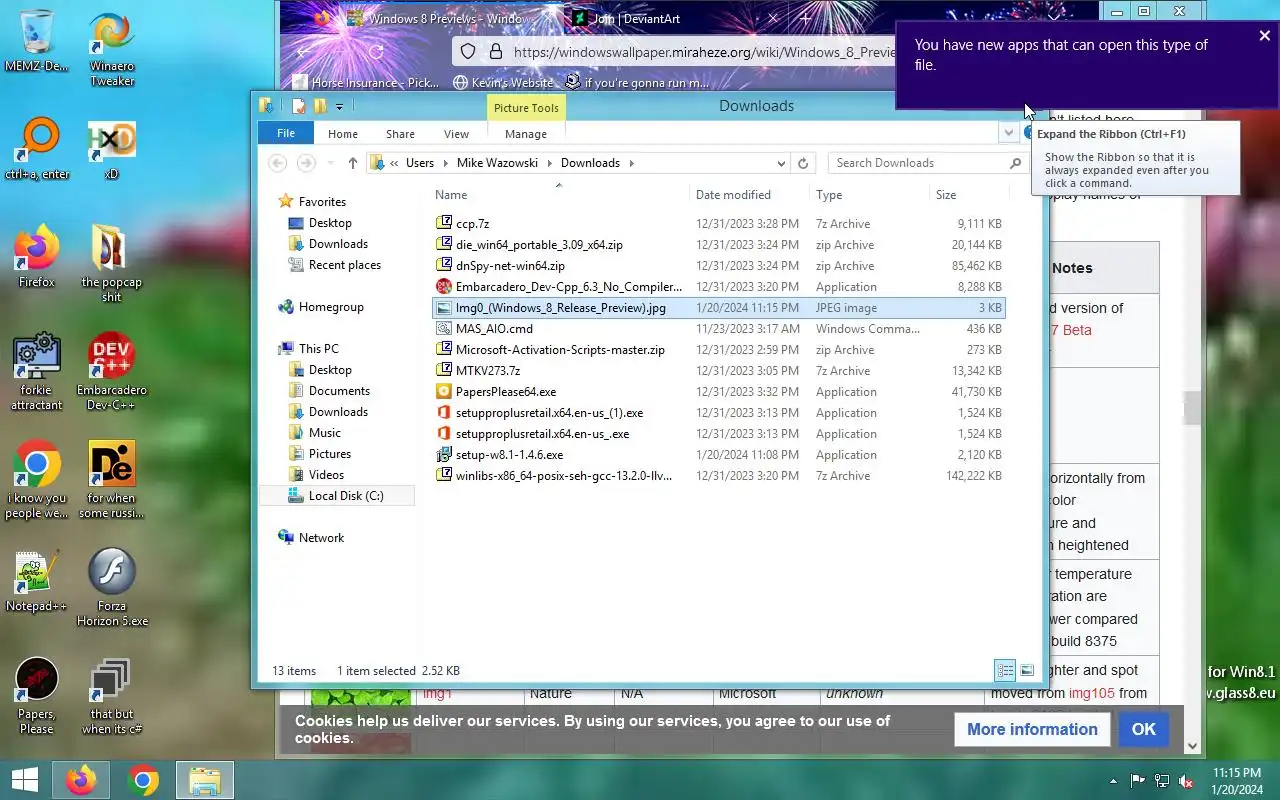
Task: Switch to the Home ribbon tab
Action: (343, 134)
